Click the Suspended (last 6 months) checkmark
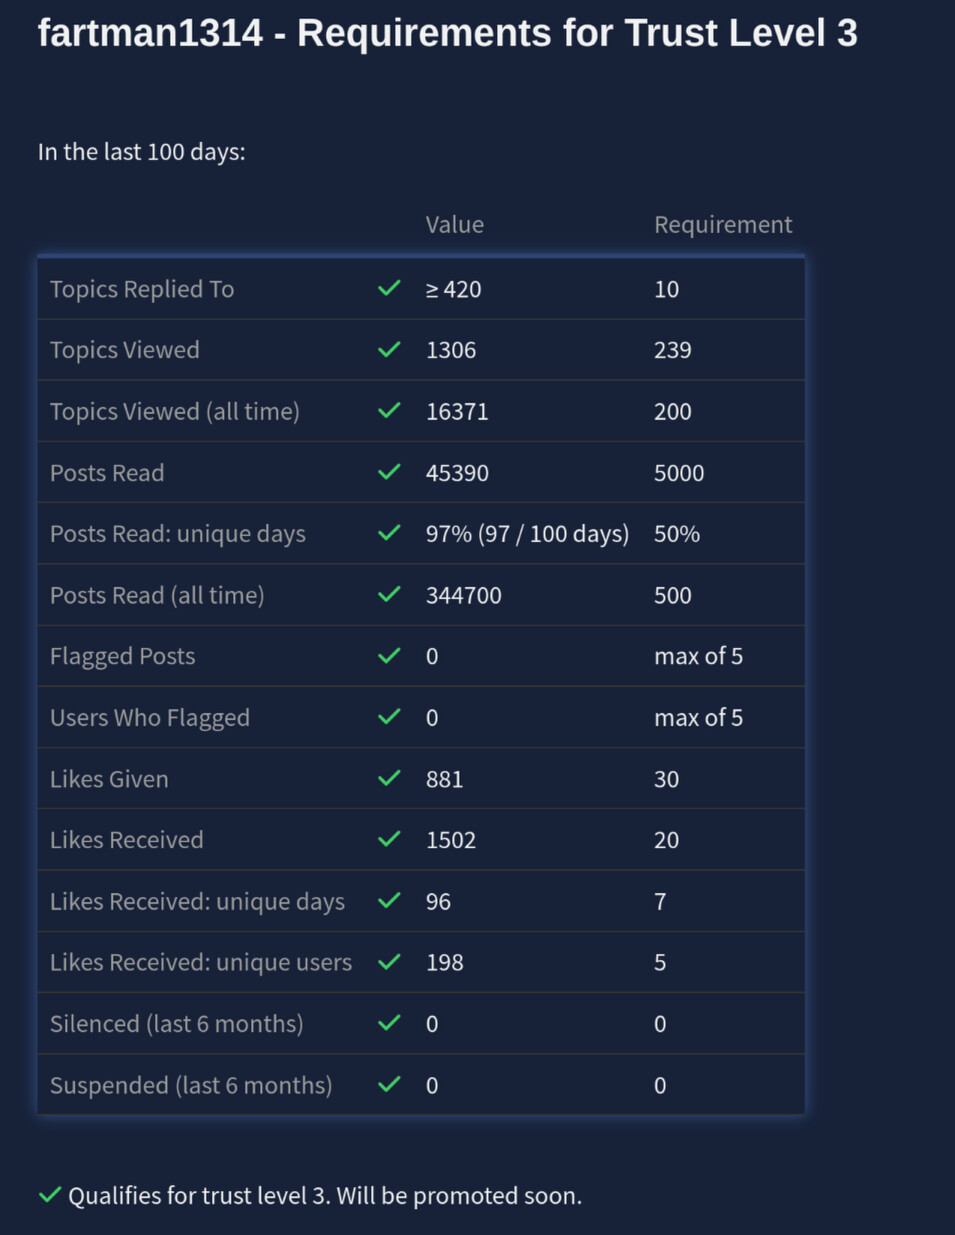955x1235 pixels. (x=389, y=1084)
